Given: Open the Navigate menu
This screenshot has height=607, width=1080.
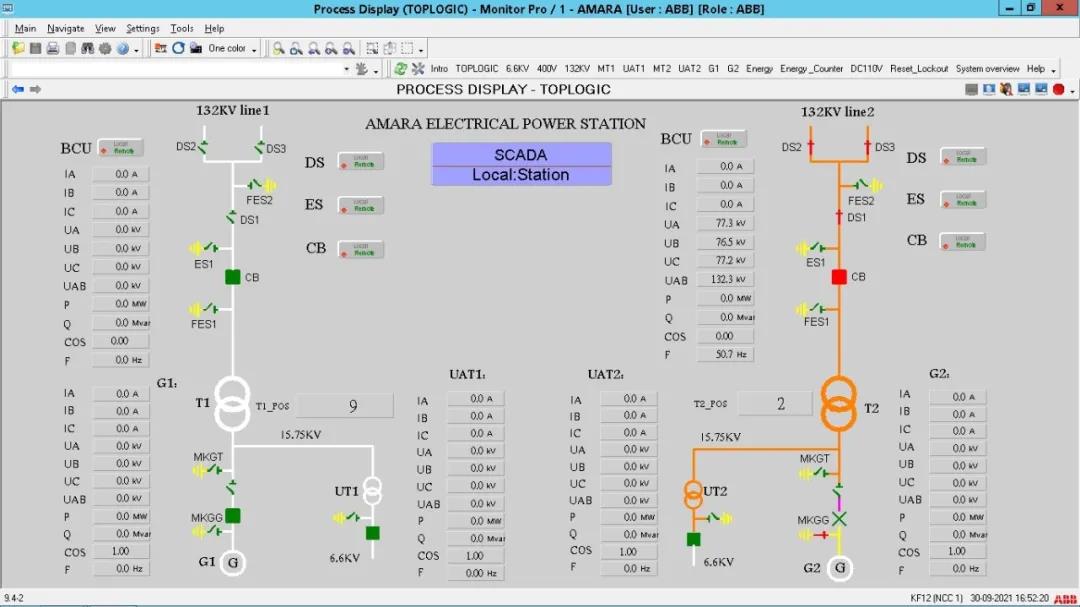Looking at the screenshot, I should tap(66, 28).
